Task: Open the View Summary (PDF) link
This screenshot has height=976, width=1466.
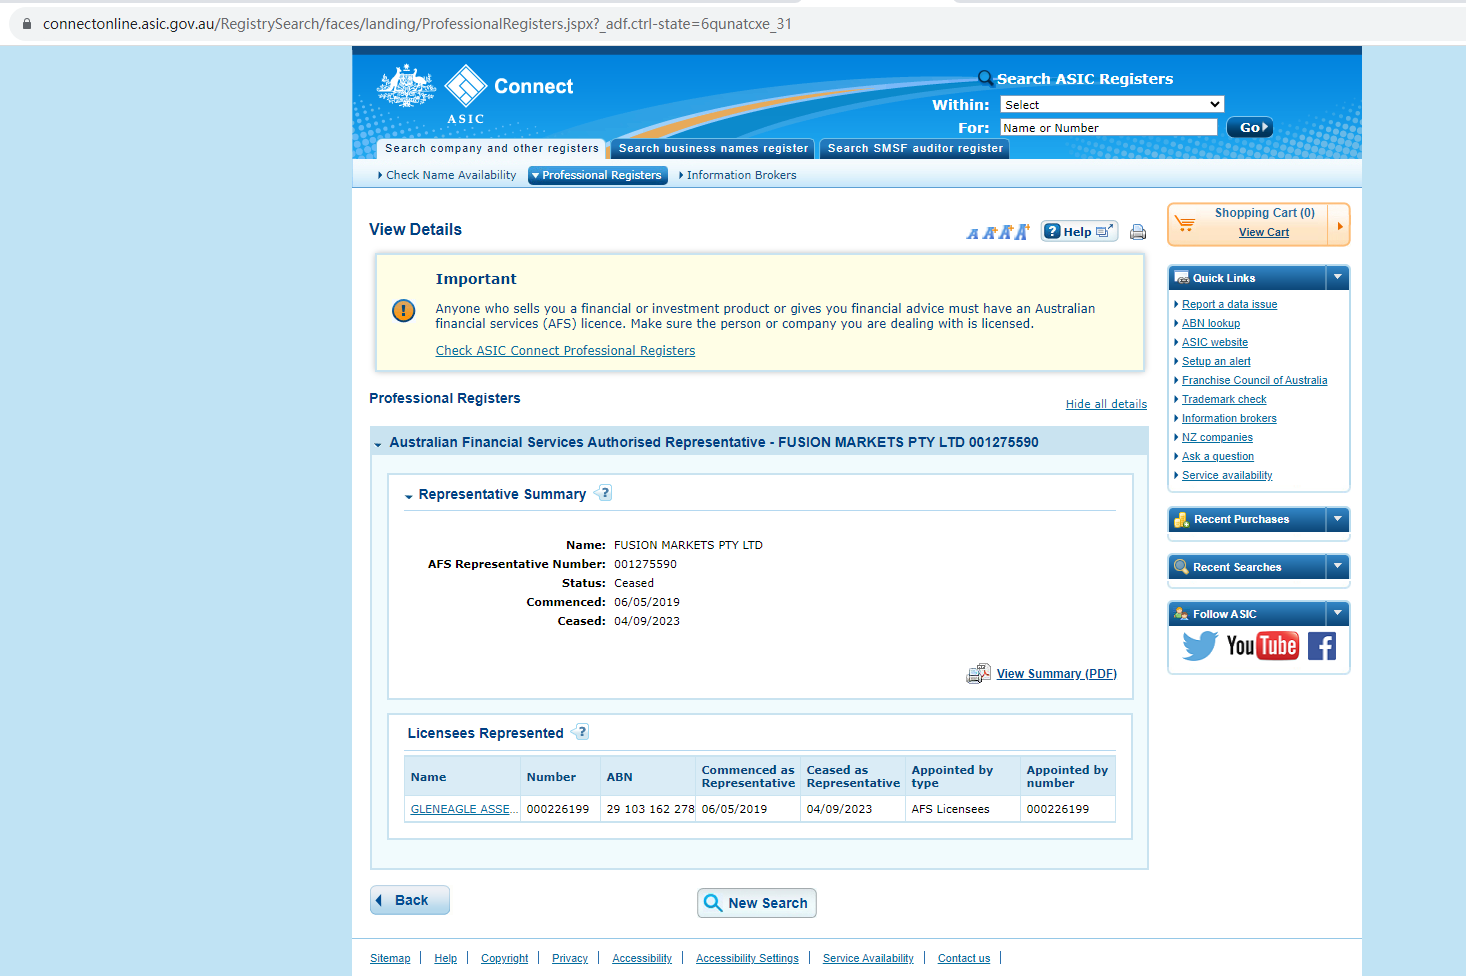Action: coord(1057,674)
